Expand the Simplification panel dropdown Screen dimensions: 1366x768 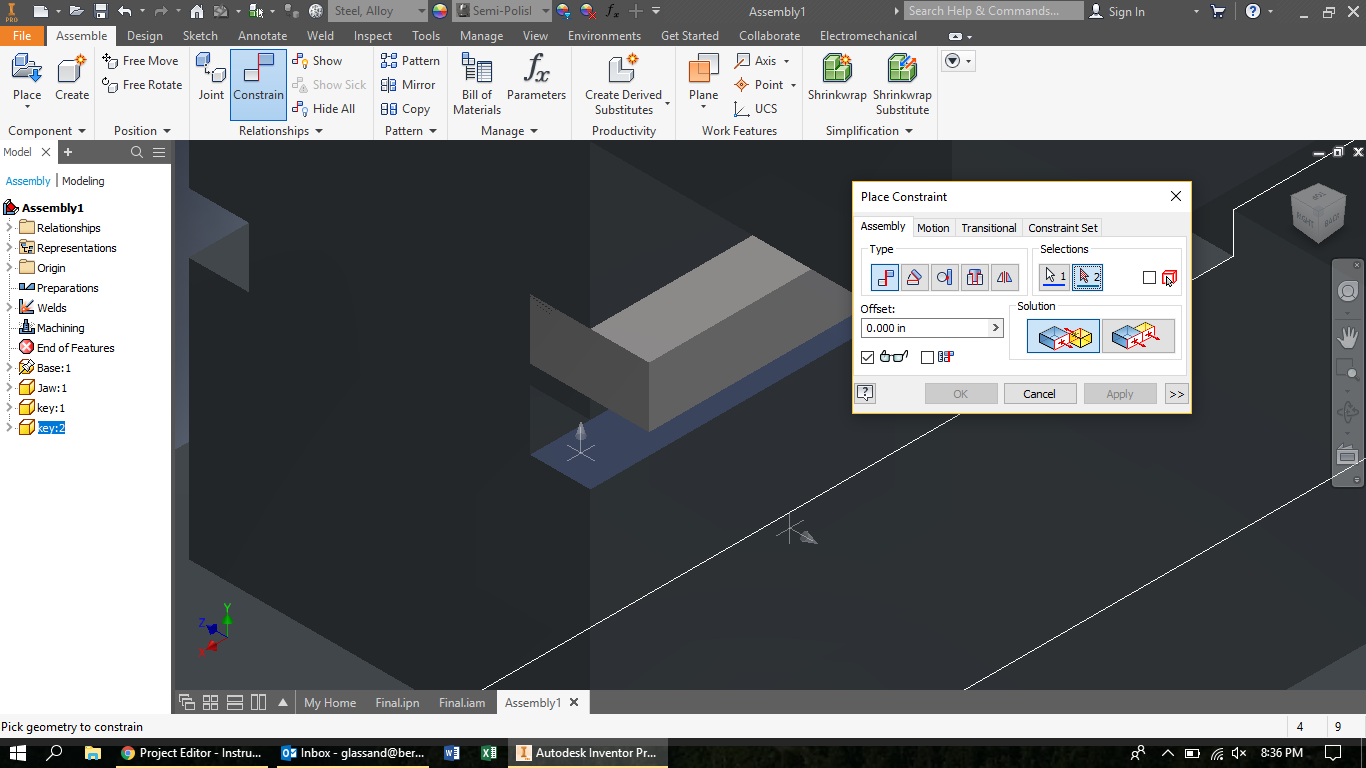[908, 131]
